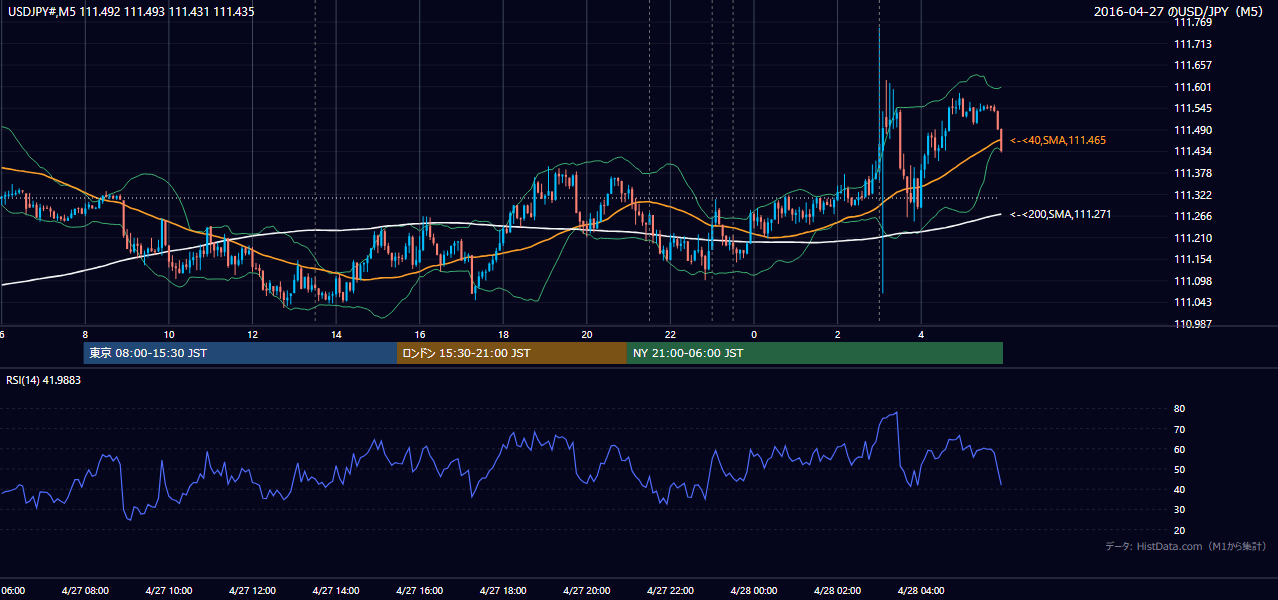Click hour tick 18 below the price chart
Viewport: 1278px width, 600px height.
click(503, 334)
